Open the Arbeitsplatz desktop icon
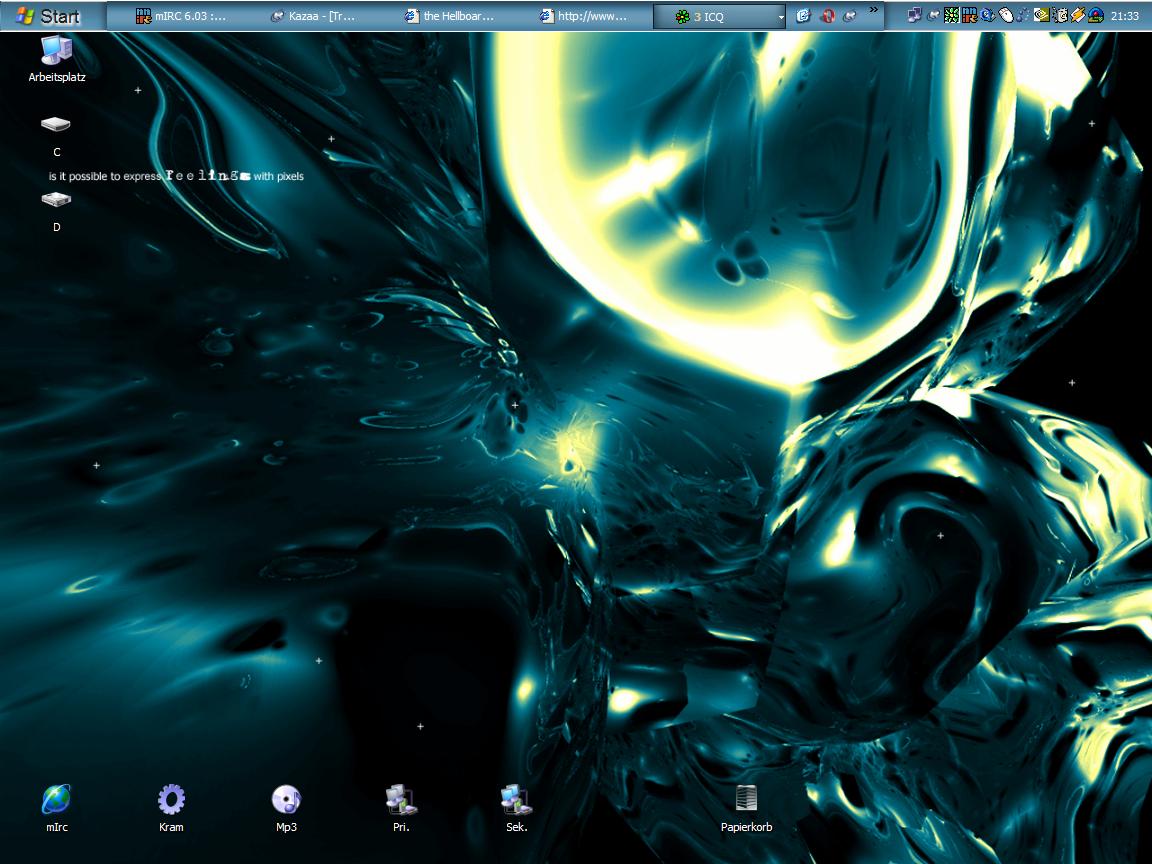The image size is (1152, 864). point(56,52)
